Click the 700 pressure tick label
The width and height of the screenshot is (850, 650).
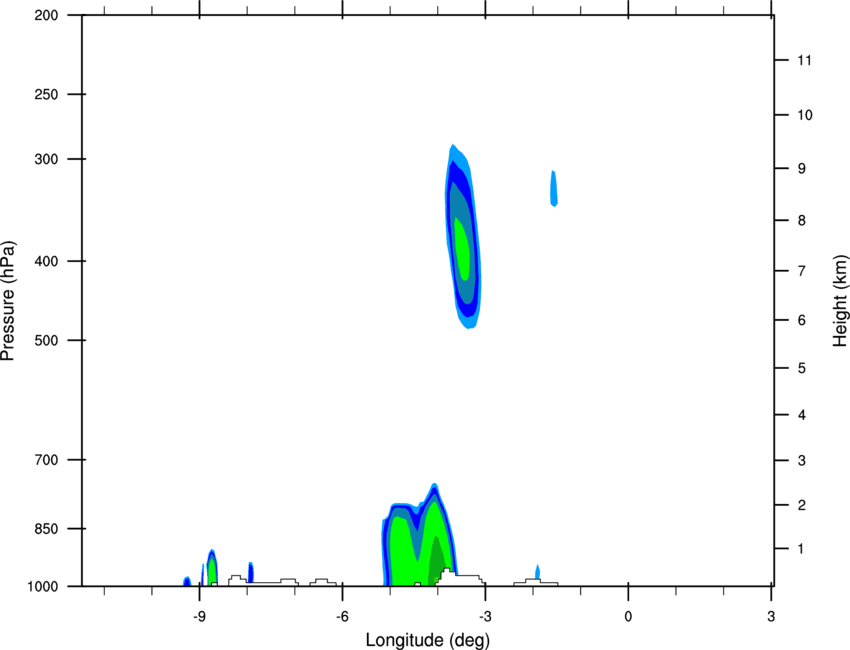(x=46, y=460)
